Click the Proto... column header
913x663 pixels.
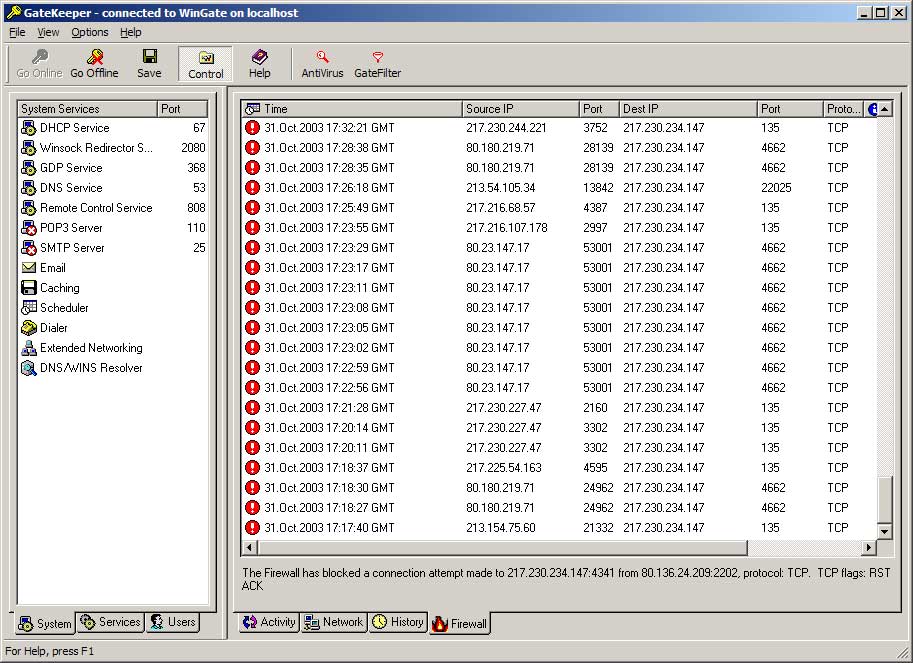pyautogui.click(x=843, y=109)
